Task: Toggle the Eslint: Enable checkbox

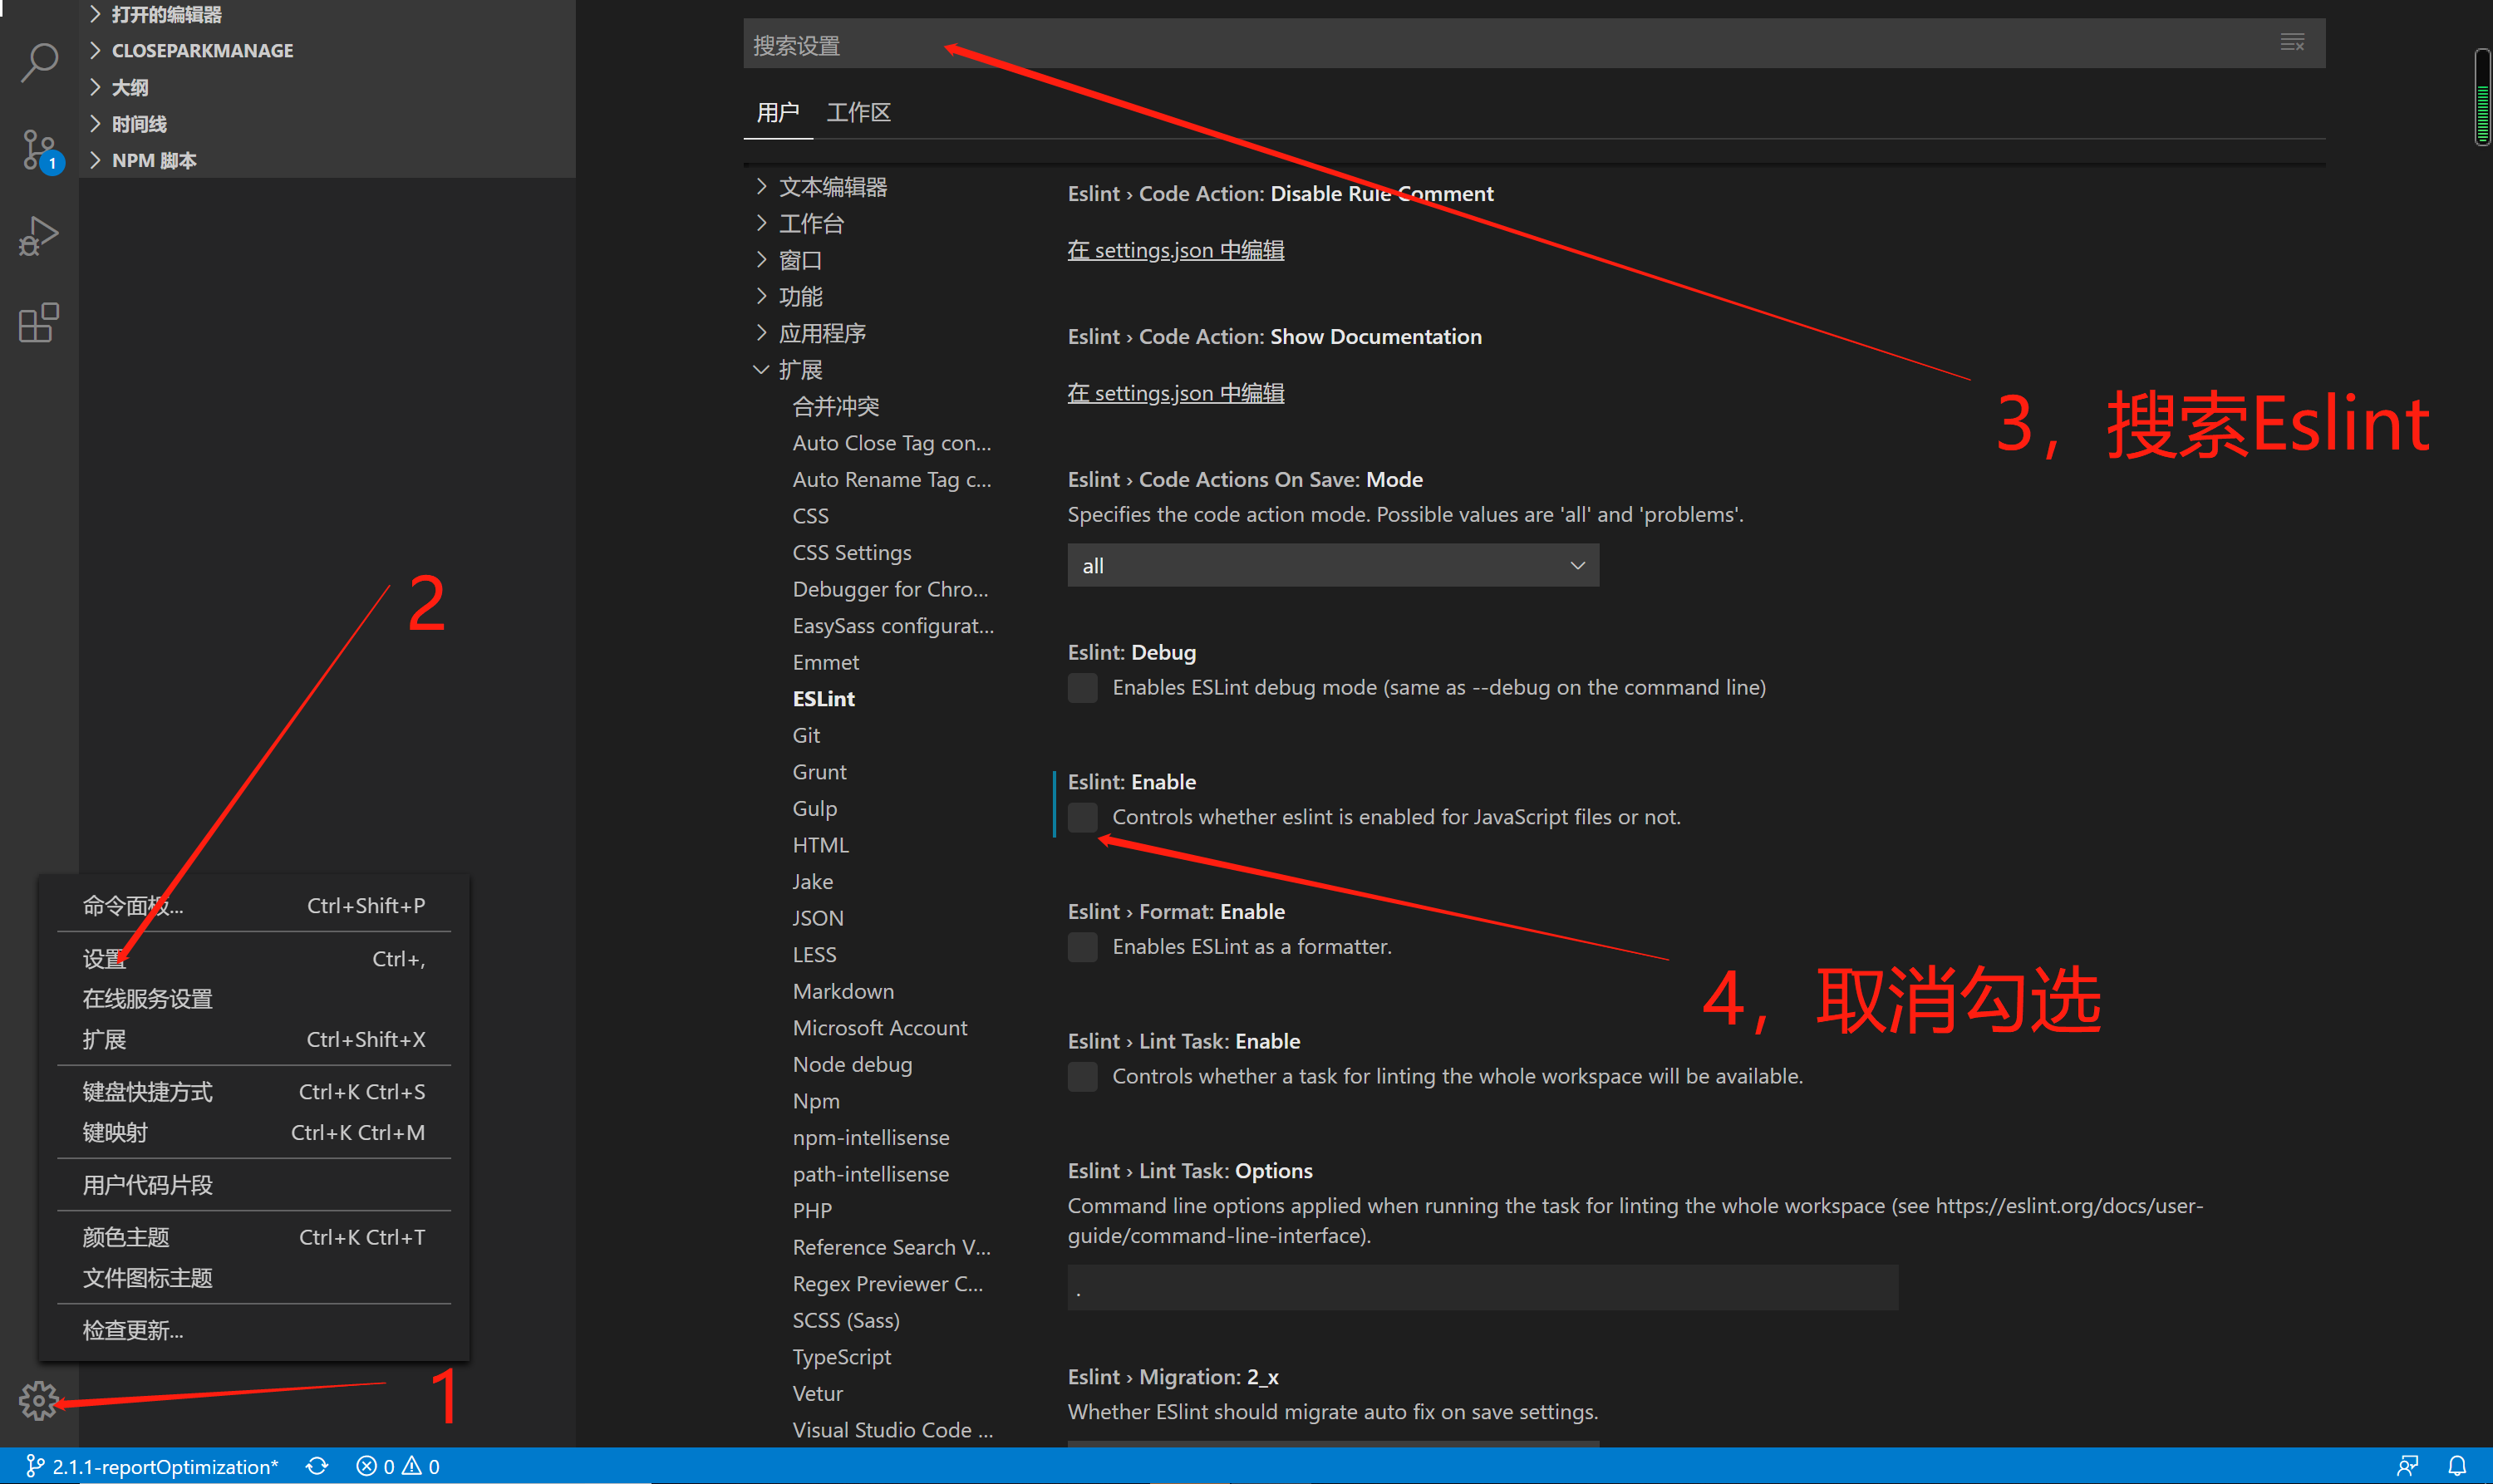Action: coord(1082,818)
